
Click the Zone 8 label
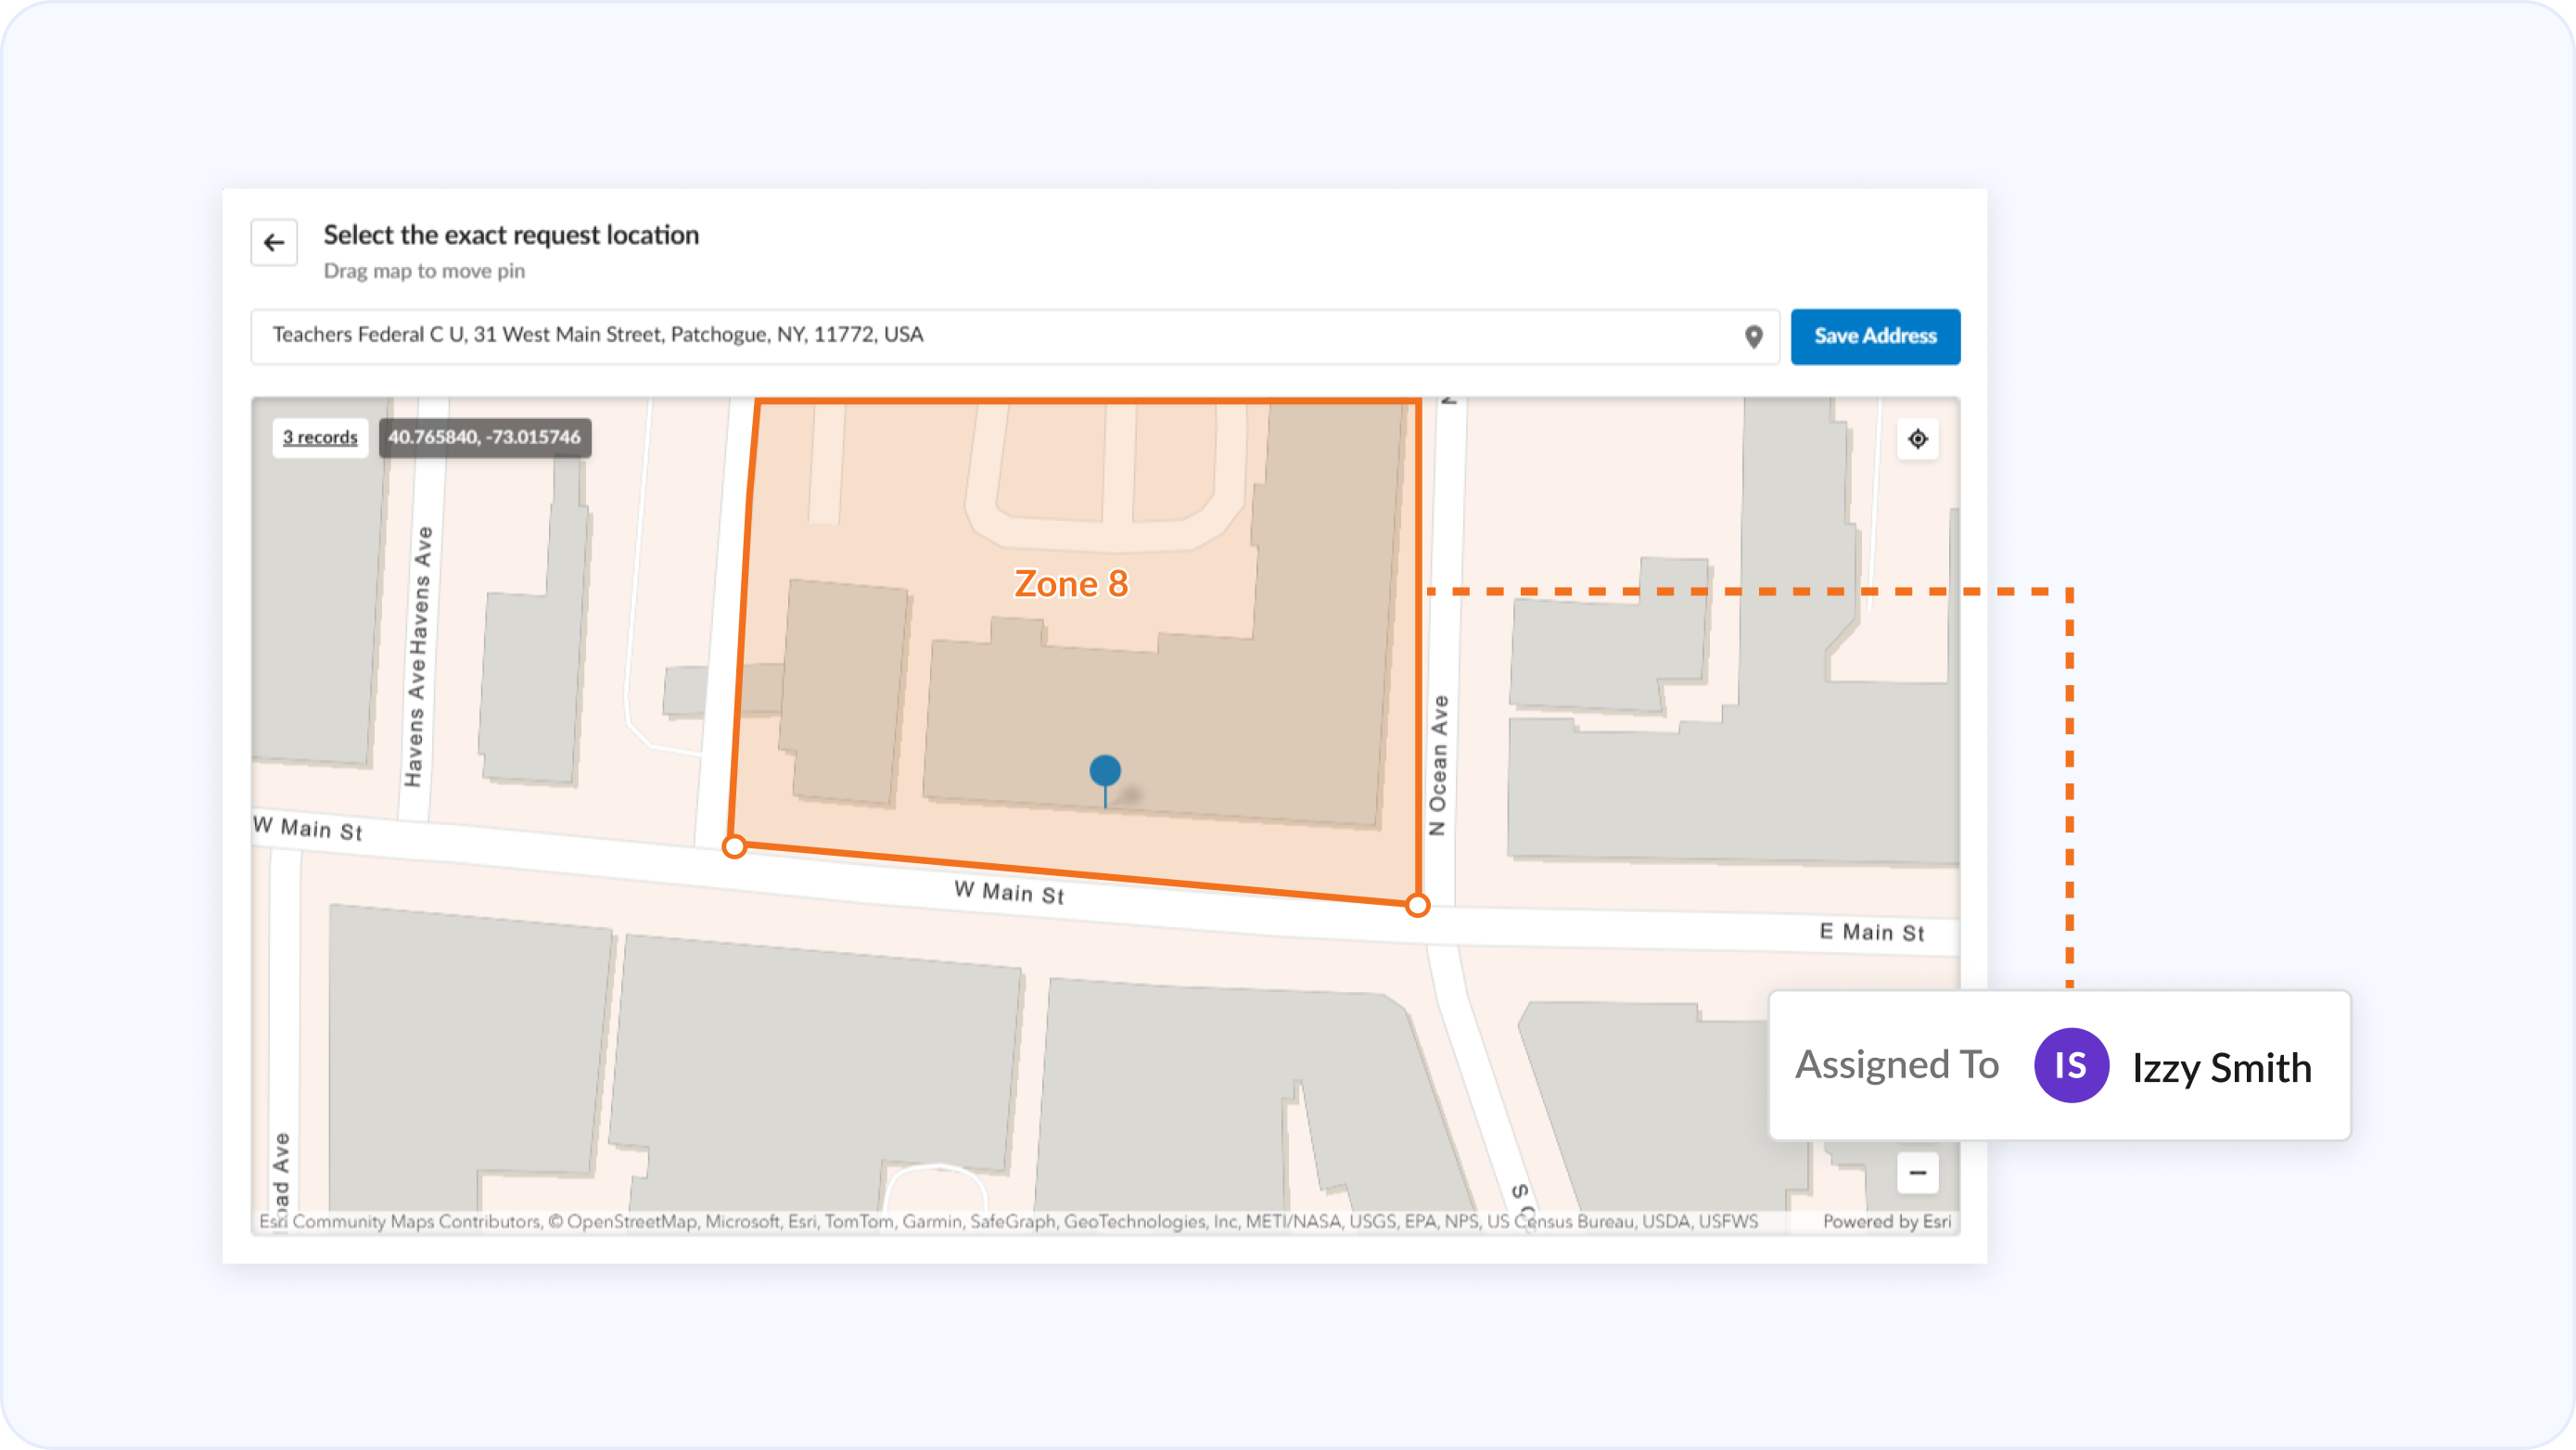(x=1070, y=584)
